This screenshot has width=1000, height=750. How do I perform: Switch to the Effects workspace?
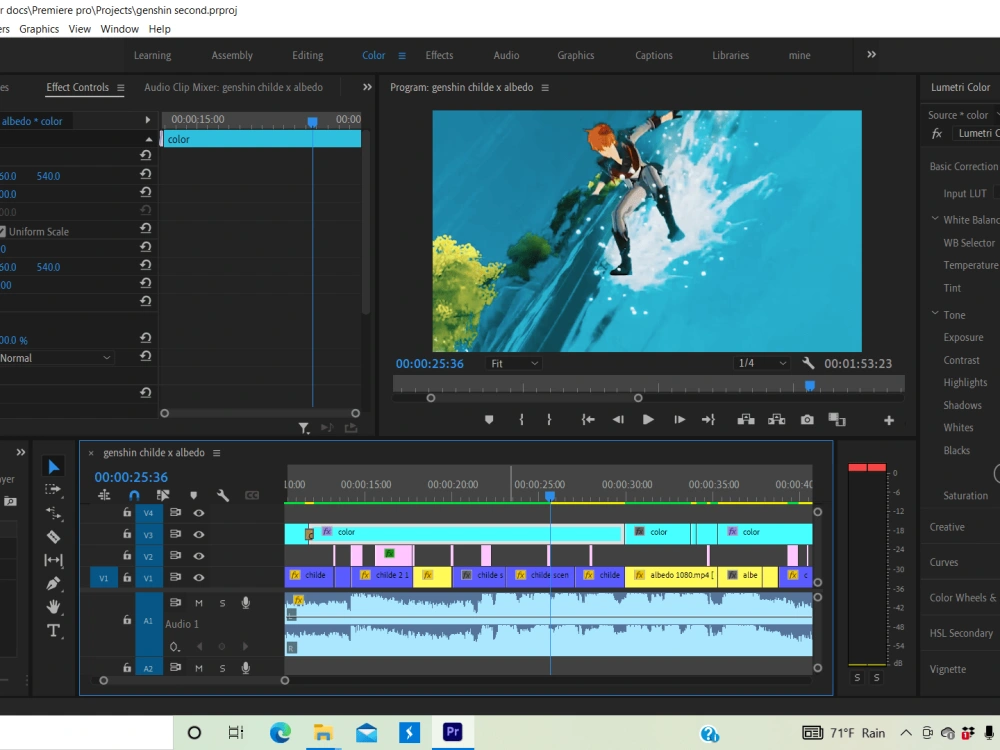pos(439,55)
